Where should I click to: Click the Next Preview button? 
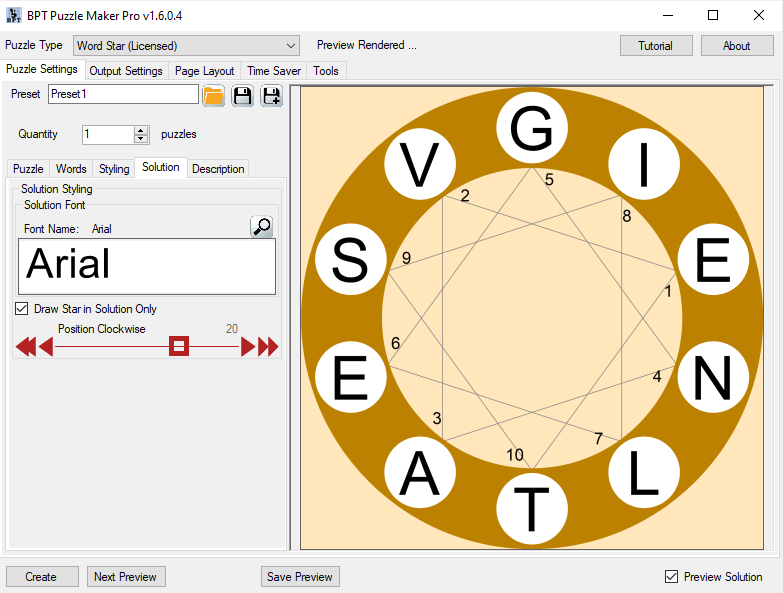point(126,577)
